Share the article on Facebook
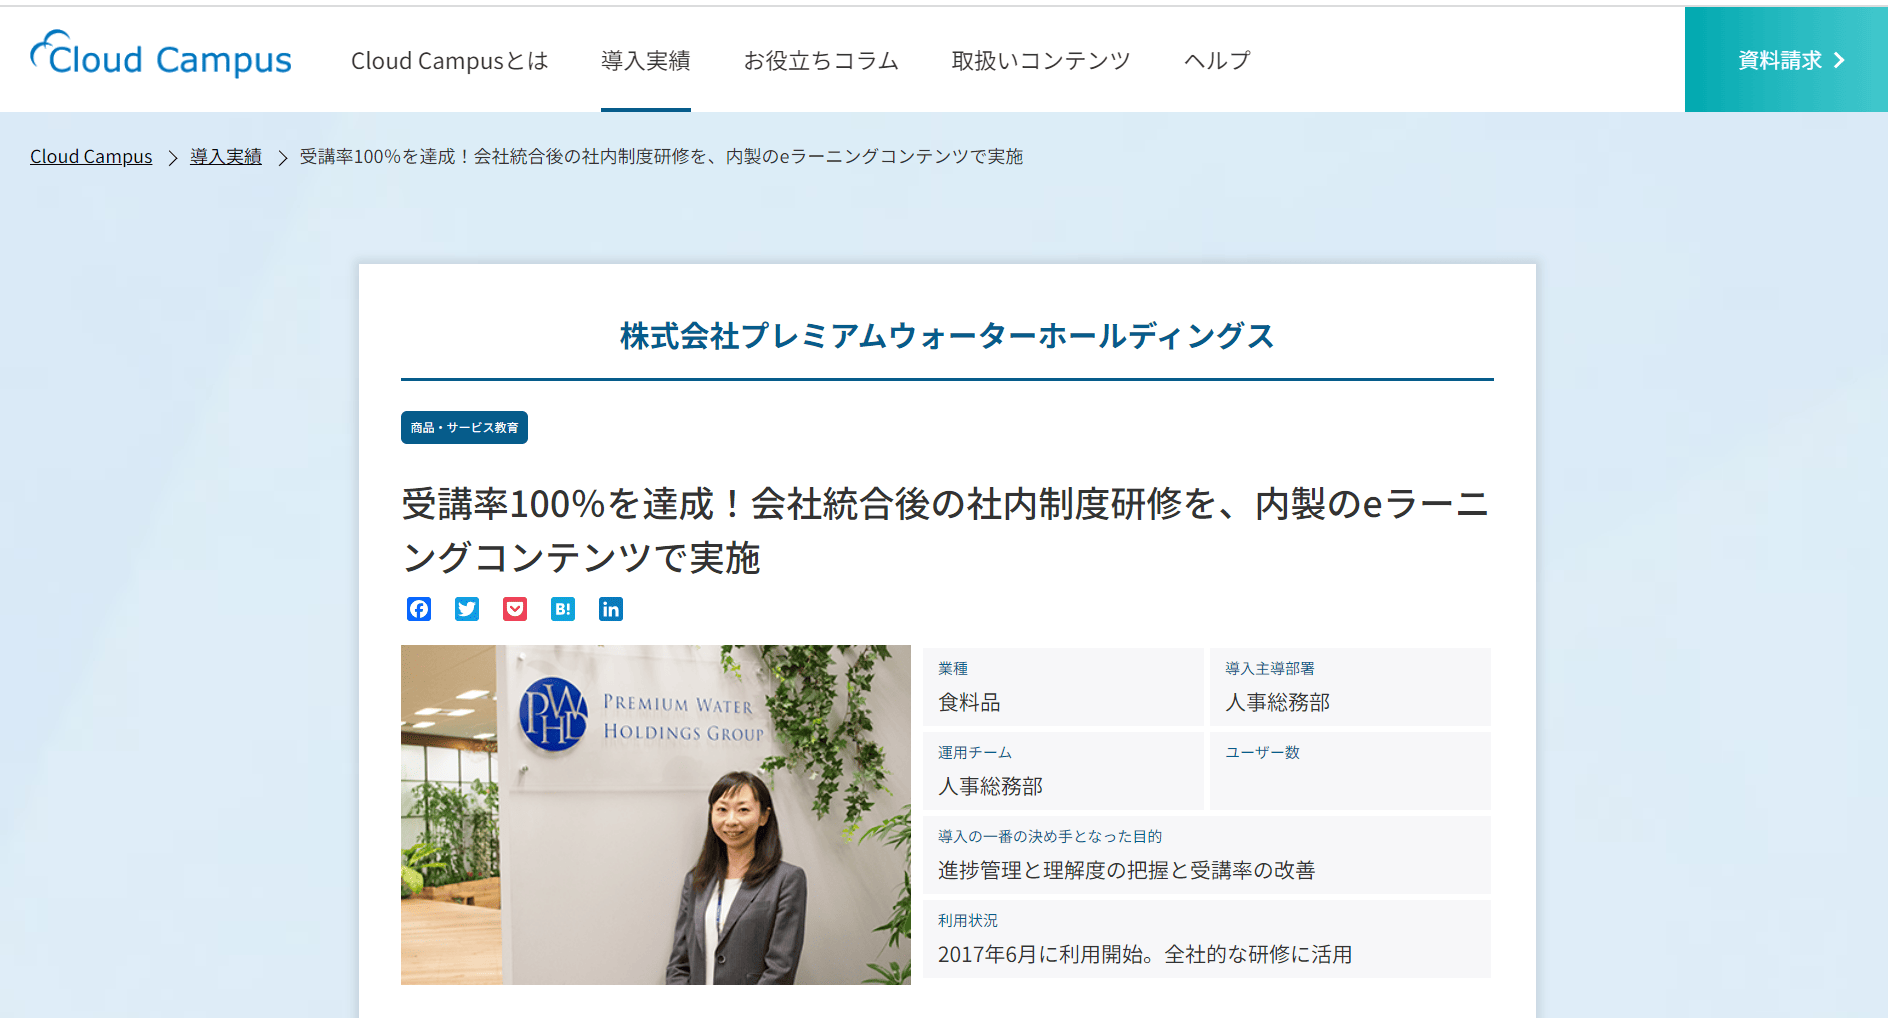Screen dimensions: 1888x1018 [419, 609]
